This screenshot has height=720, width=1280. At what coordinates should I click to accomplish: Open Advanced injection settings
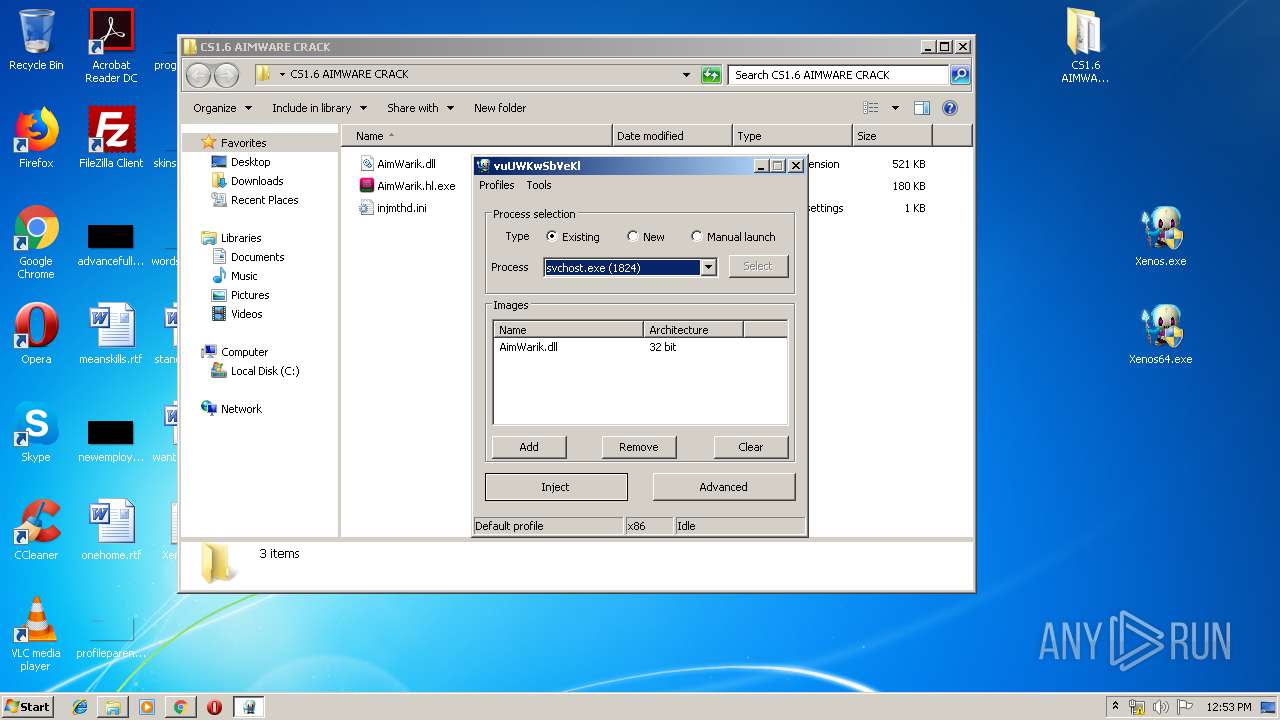[x=724, y=487]
